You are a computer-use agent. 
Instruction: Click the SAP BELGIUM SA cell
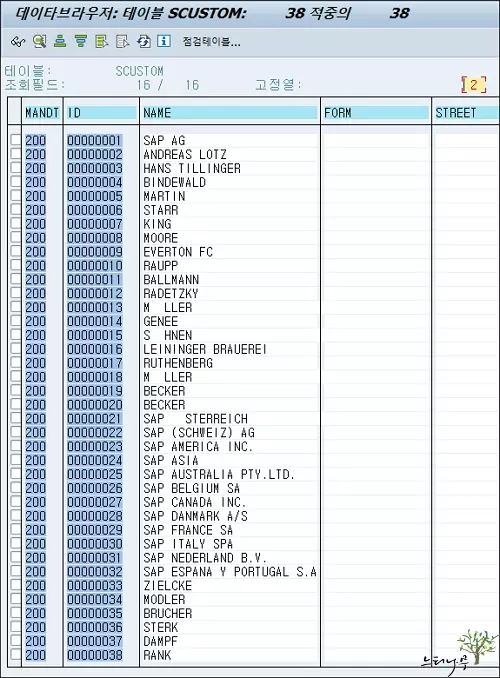pyautogui.click(x=192, y=488)
